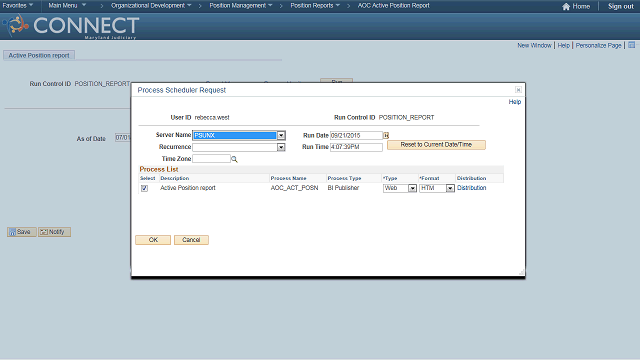Click the As of Date field behind dialog
Screen dimensions: 640x360
[122, 138]
